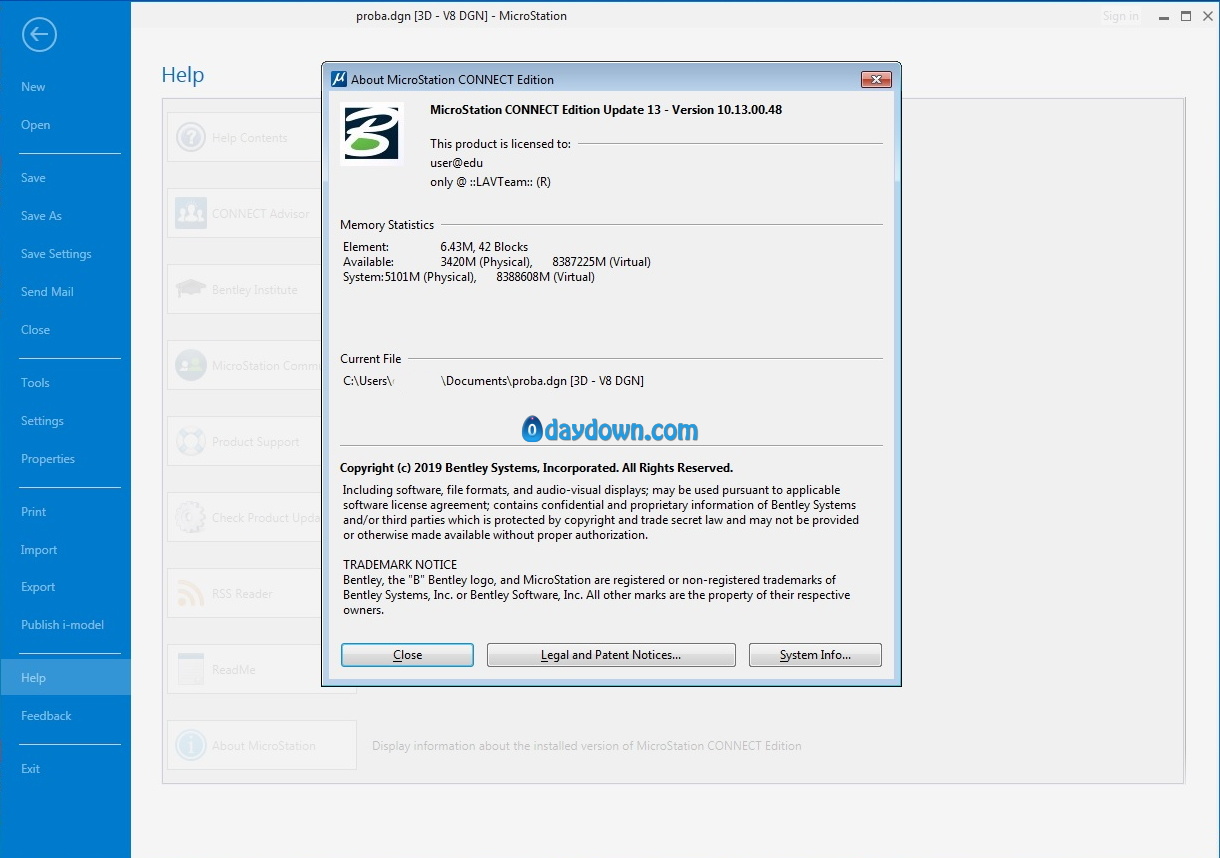This screenshot has height=858, width=1220.
Task: Select Save Settings in the sidebar
Action: coord(65,254)
